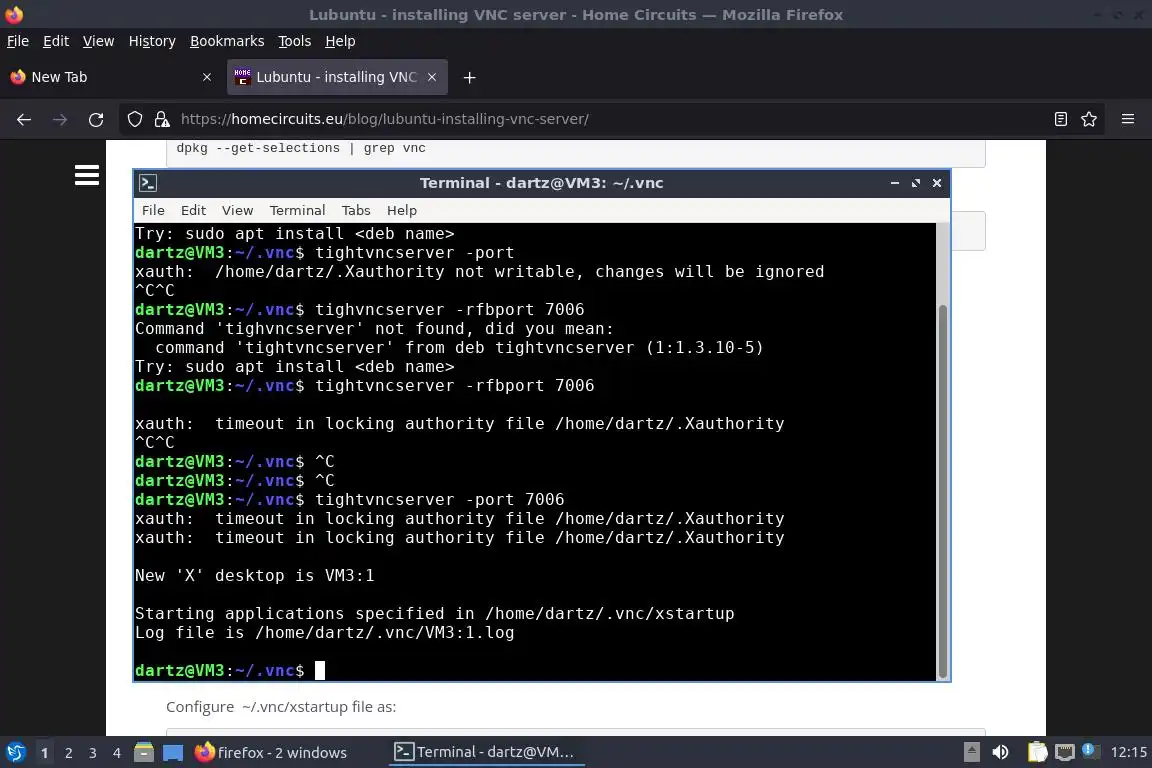Viewport: 1152px width, 768px height.
Task: Open volume control in system tray
Action: (1000, 752)
